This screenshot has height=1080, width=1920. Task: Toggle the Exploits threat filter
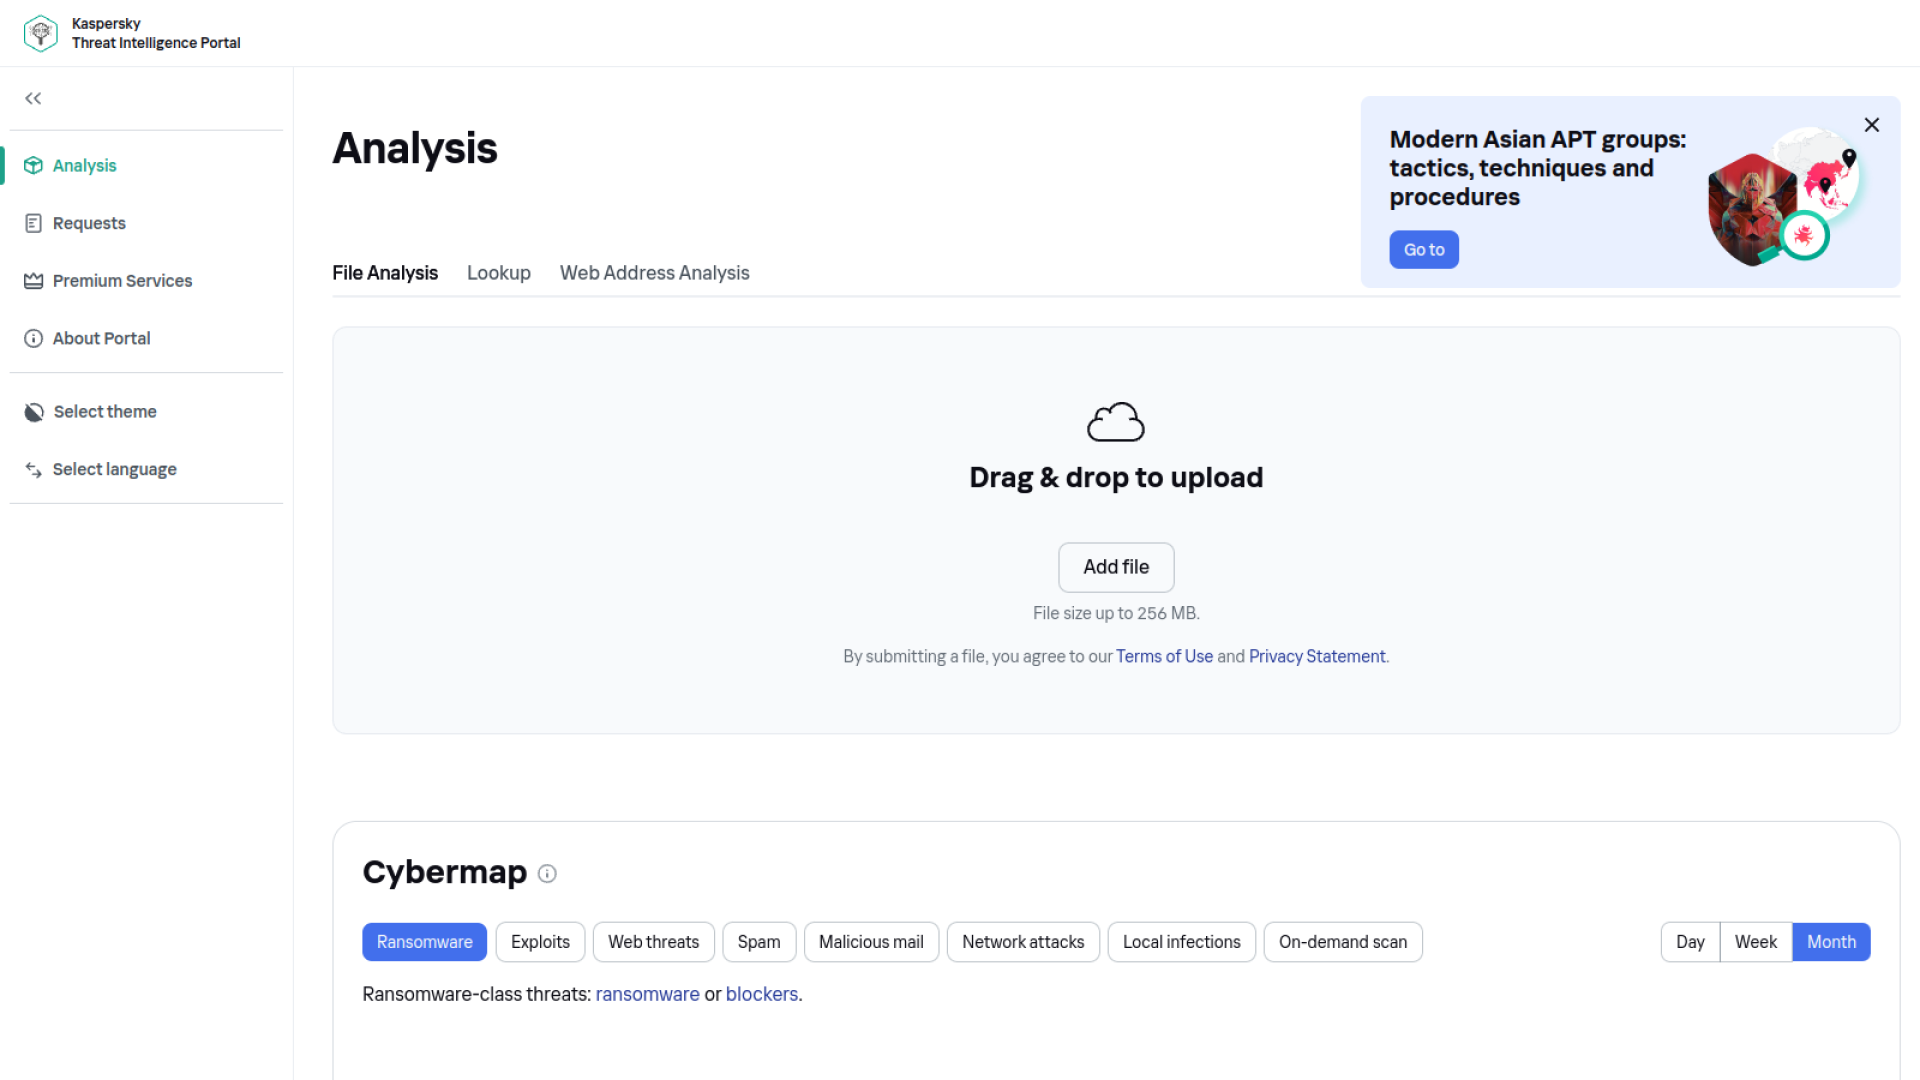540,942
